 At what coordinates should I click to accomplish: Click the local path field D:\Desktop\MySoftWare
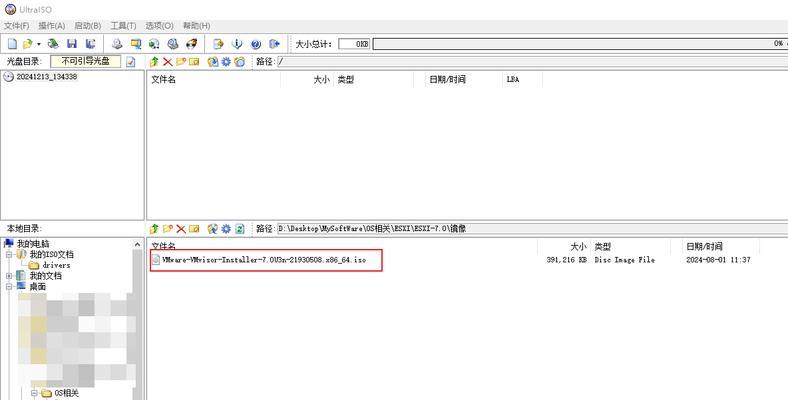tap(532, 229)
